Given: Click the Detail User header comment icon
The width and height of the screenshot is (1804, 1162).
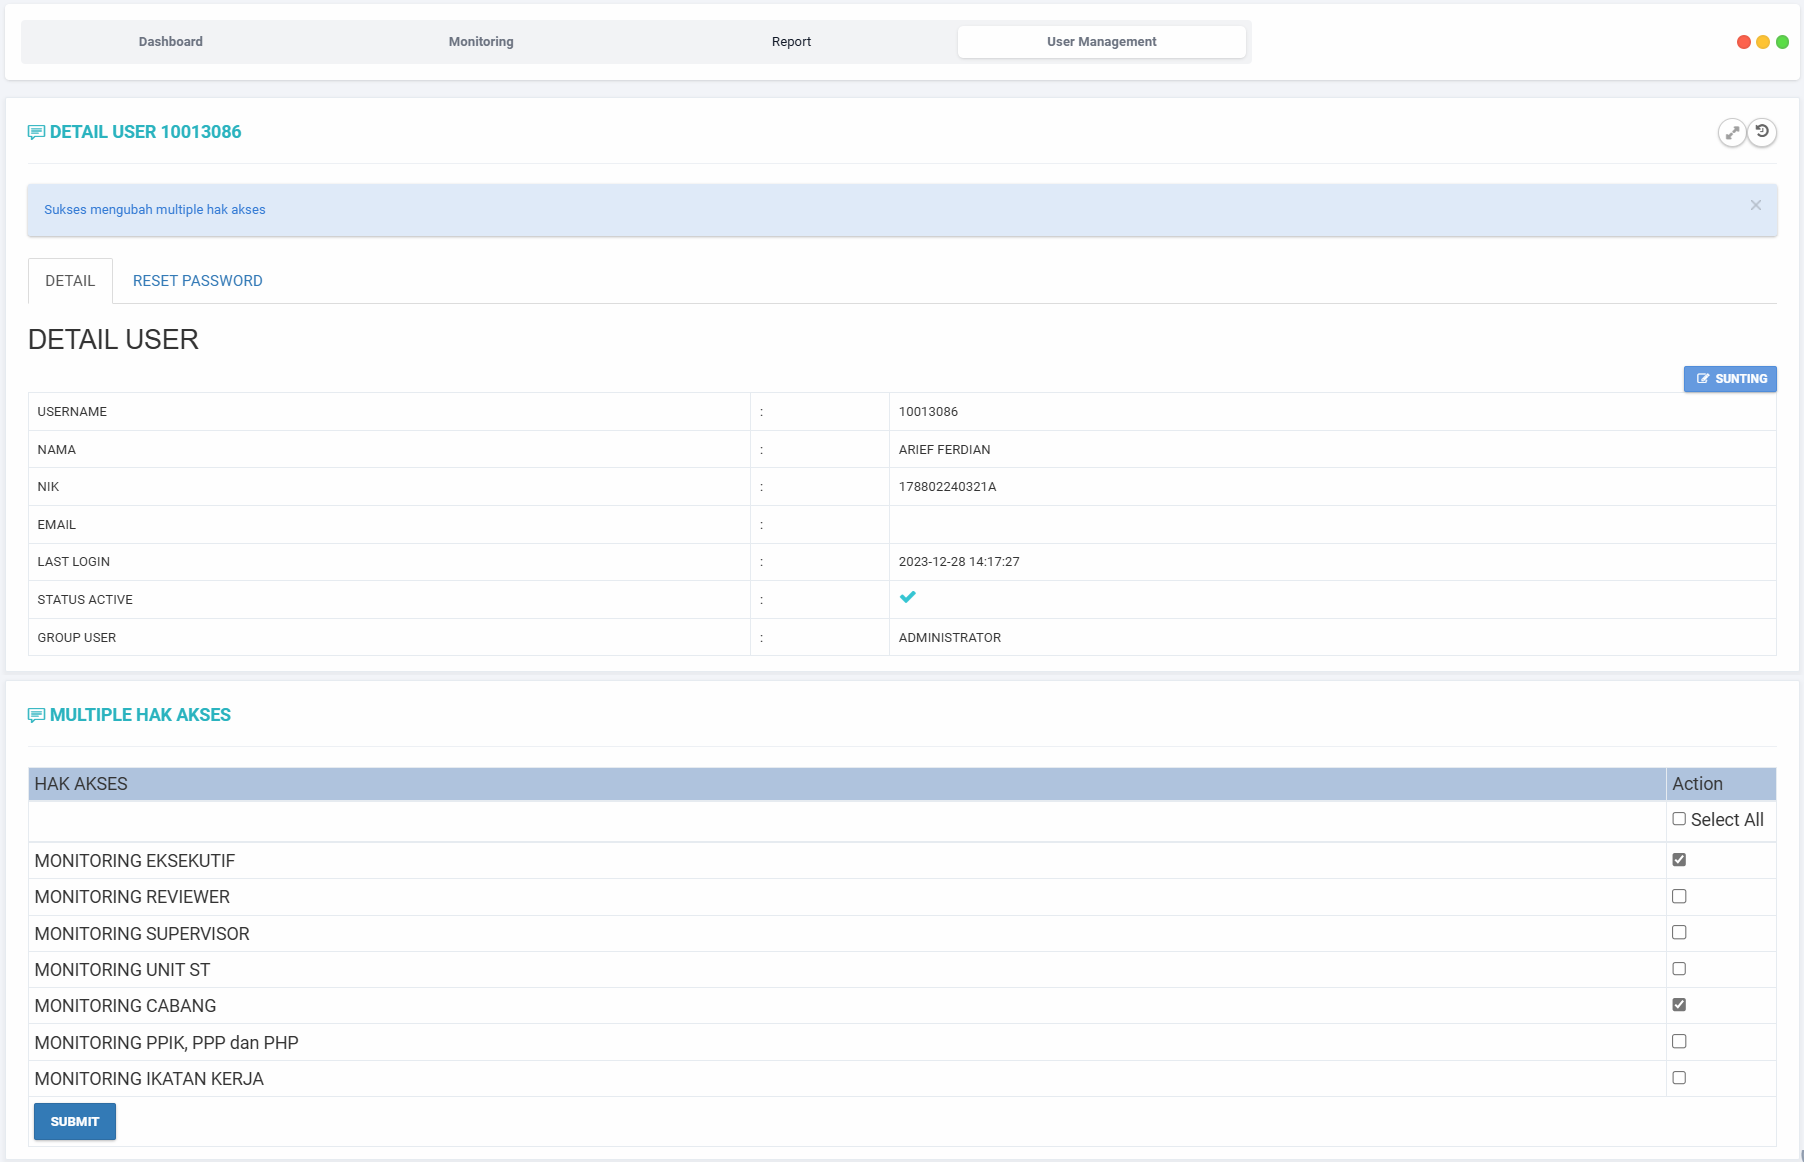Looking at the screenshot, I should [x=36, y=132].
